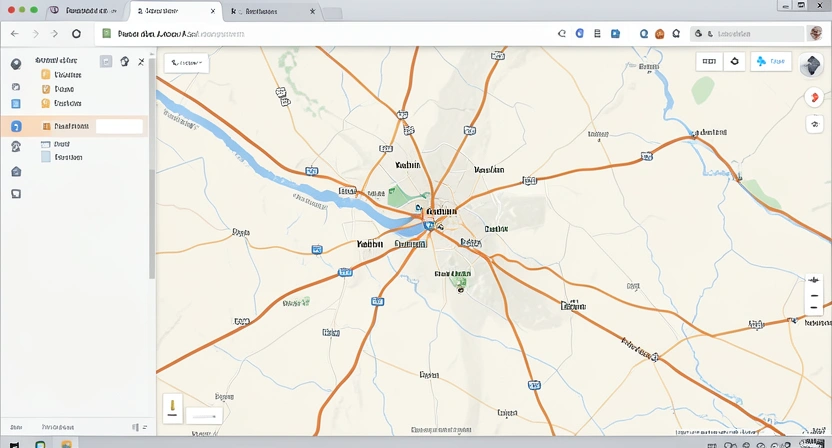The image size is (832, 448).
Task: Click the grid view button above map
Action: click(x=708, y=62)
